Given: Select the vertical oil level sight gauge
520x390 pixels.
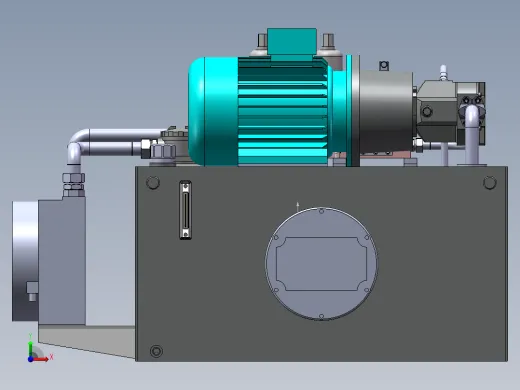Looking at the screenshot, I should pos(186,210).
